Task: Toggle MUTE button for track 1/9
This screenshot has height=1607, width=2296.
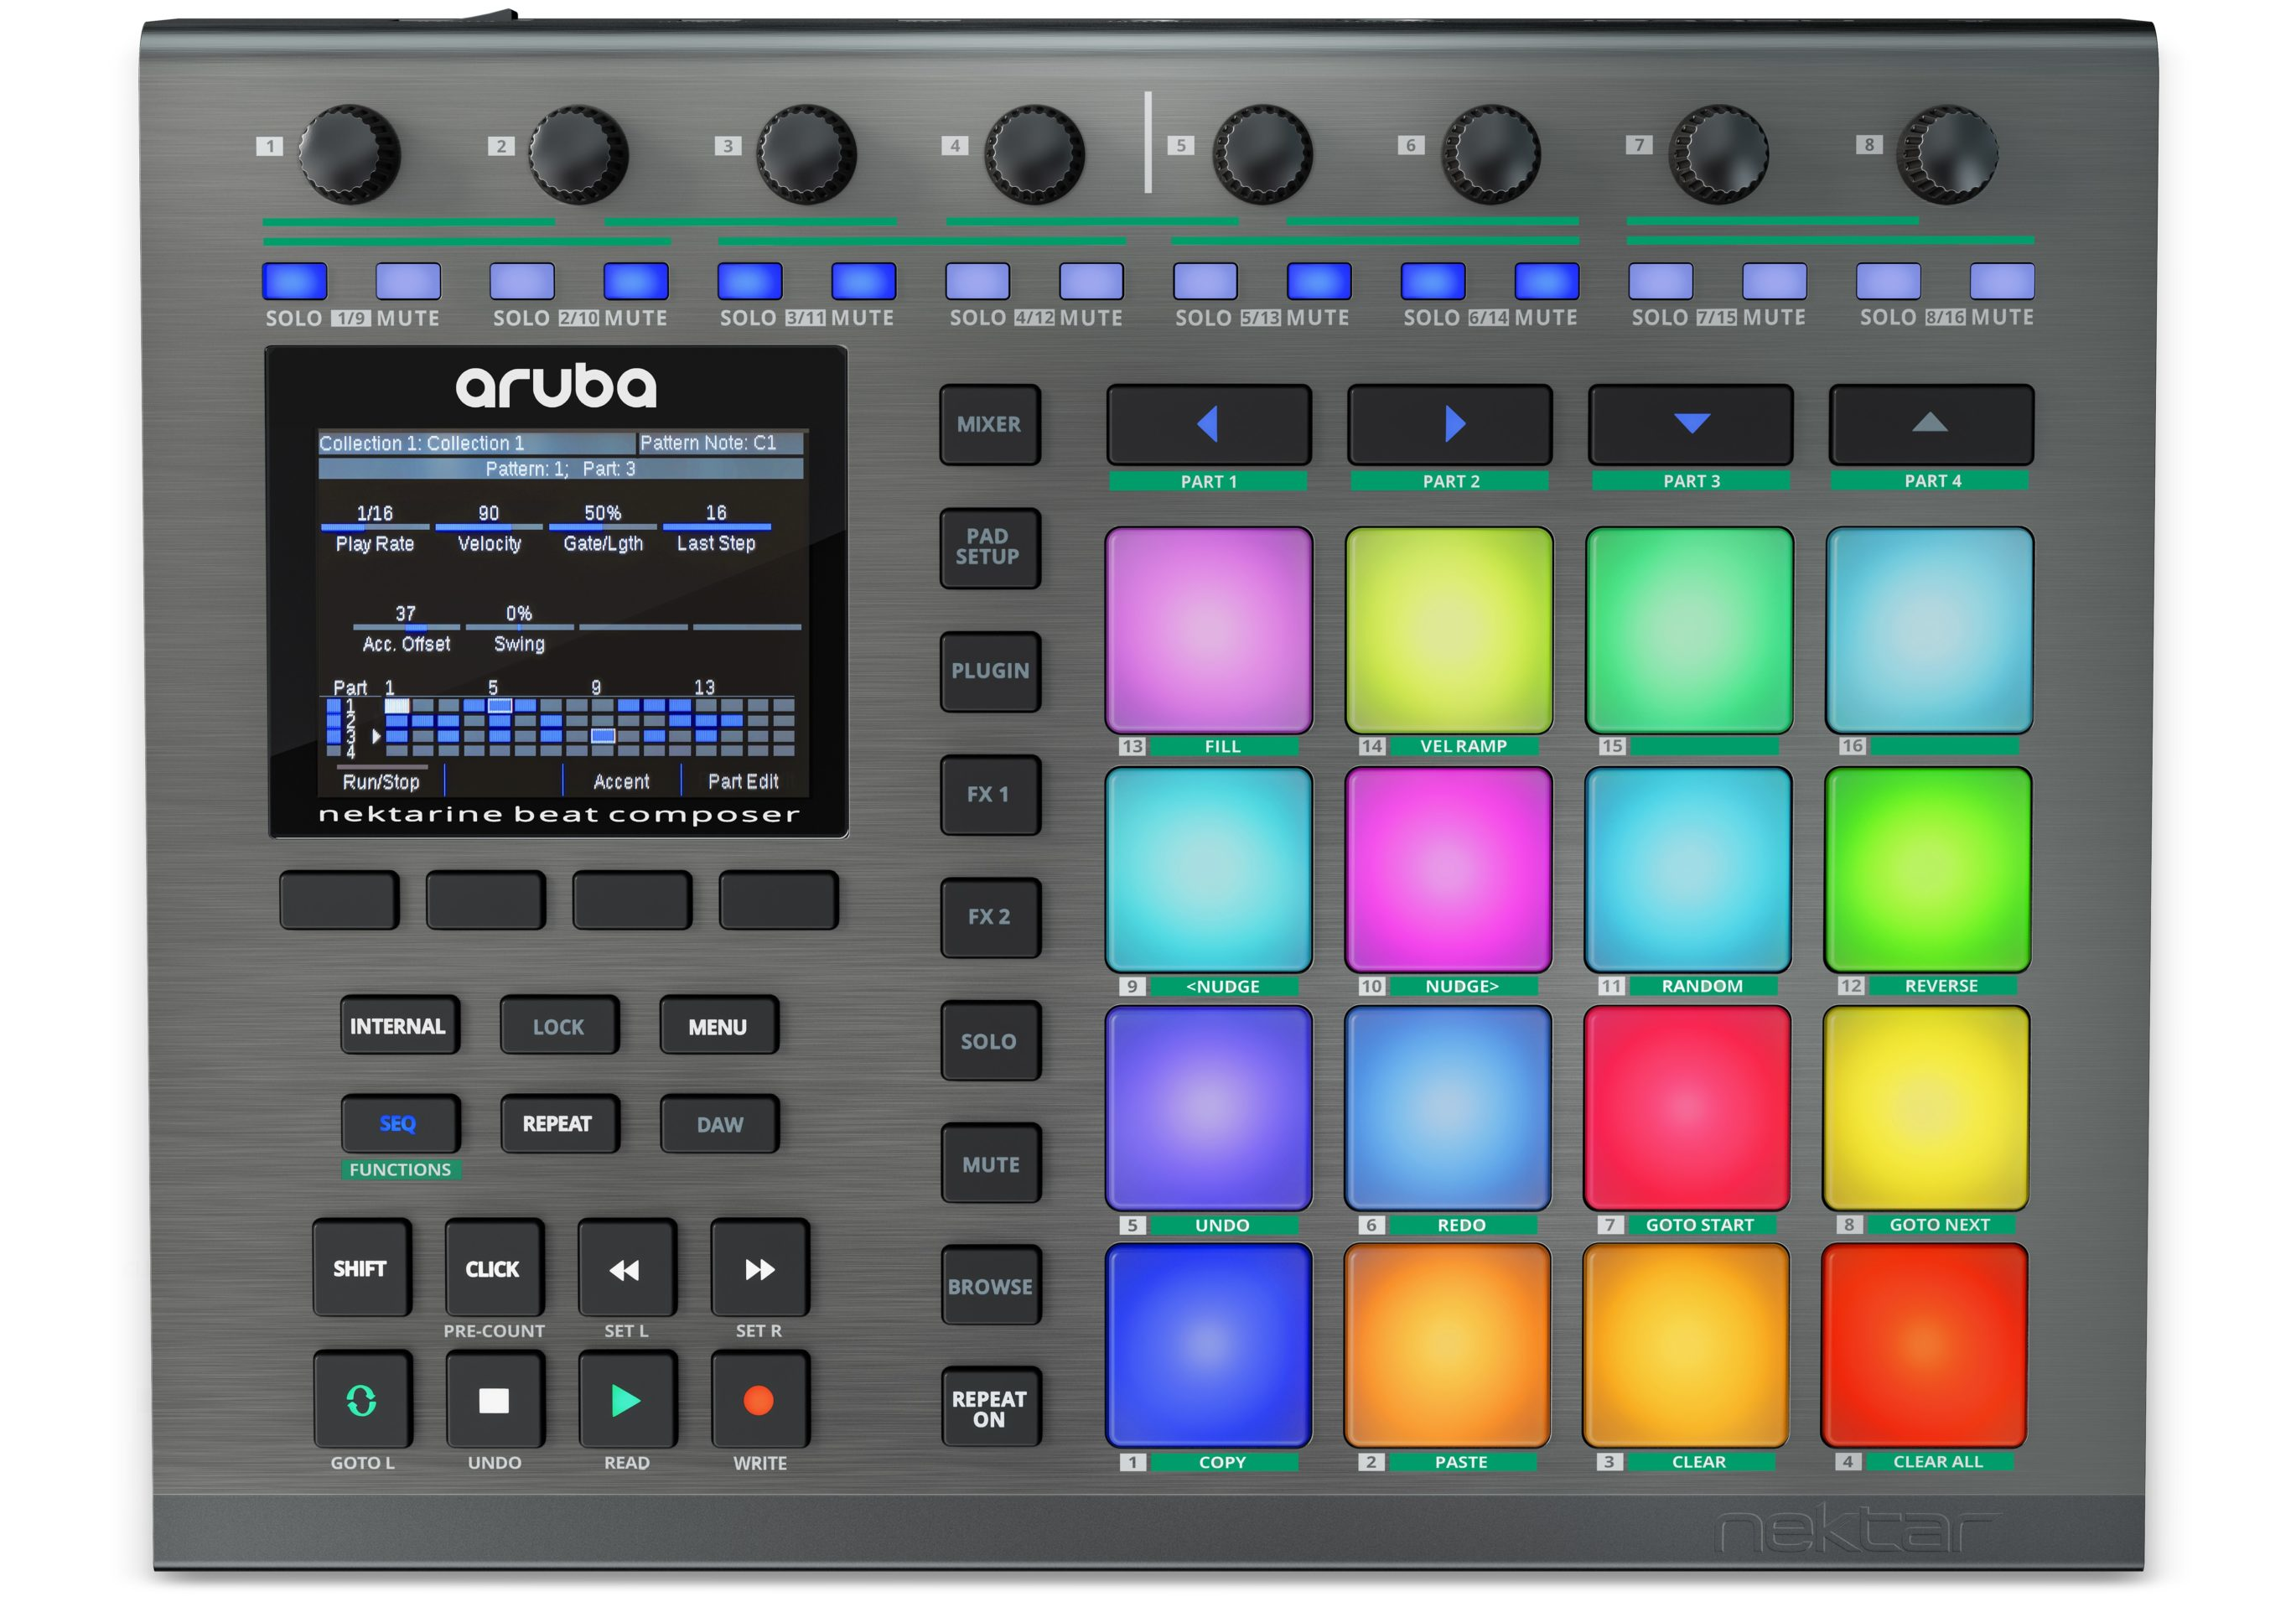Action: click(408, 281)
